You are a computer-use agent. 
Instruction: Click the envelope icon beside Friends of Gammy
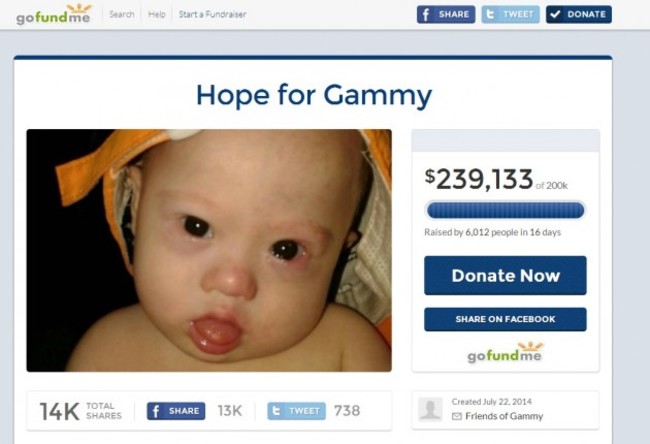456,416
